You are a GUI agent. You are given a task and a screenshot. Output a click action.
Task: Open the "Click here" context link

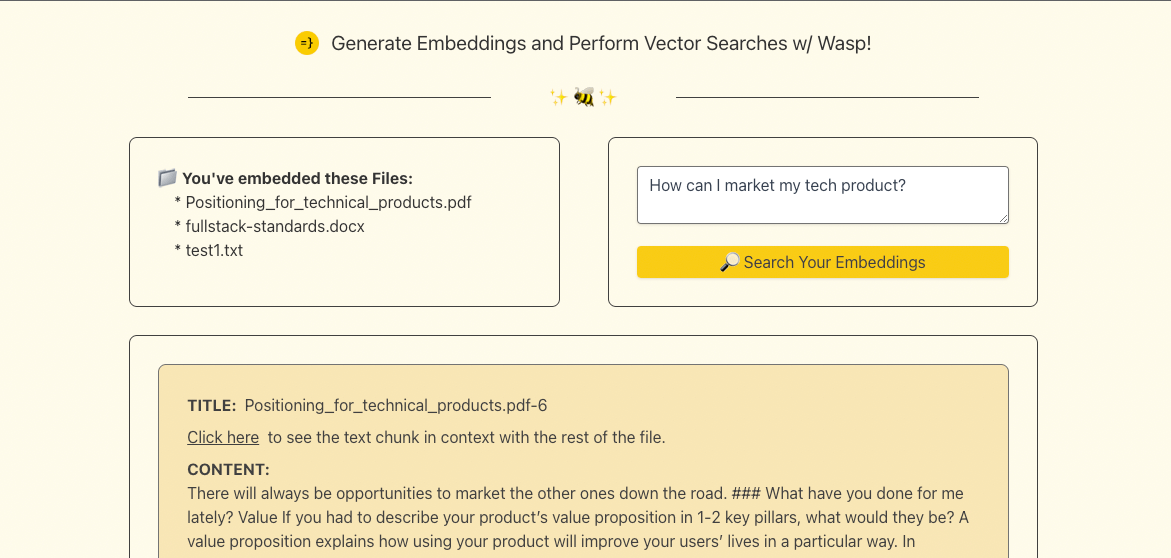(x=223, y=437)
